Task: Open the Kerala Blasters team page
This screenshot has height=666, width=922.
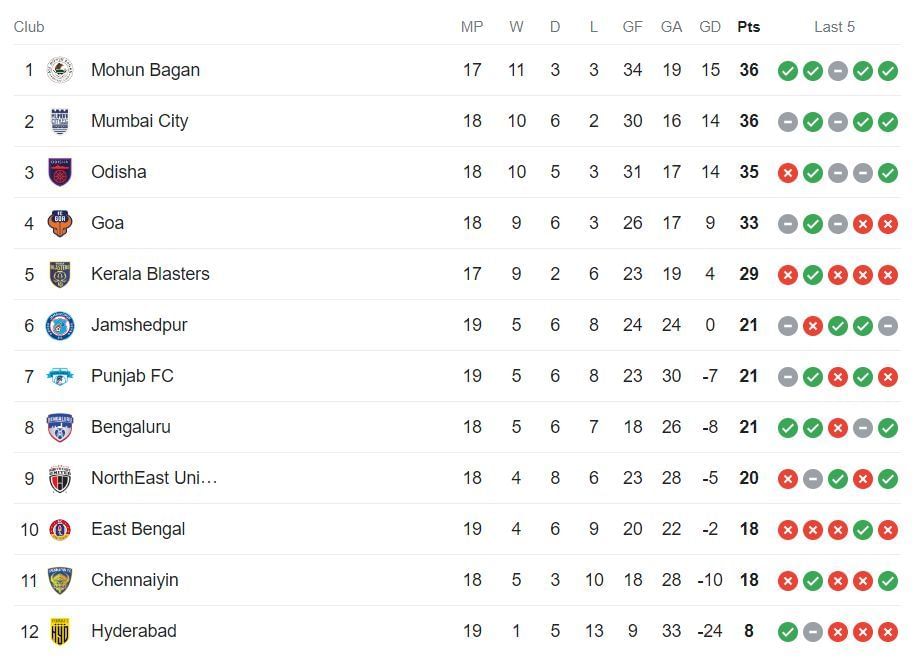Action: [152, 274]
